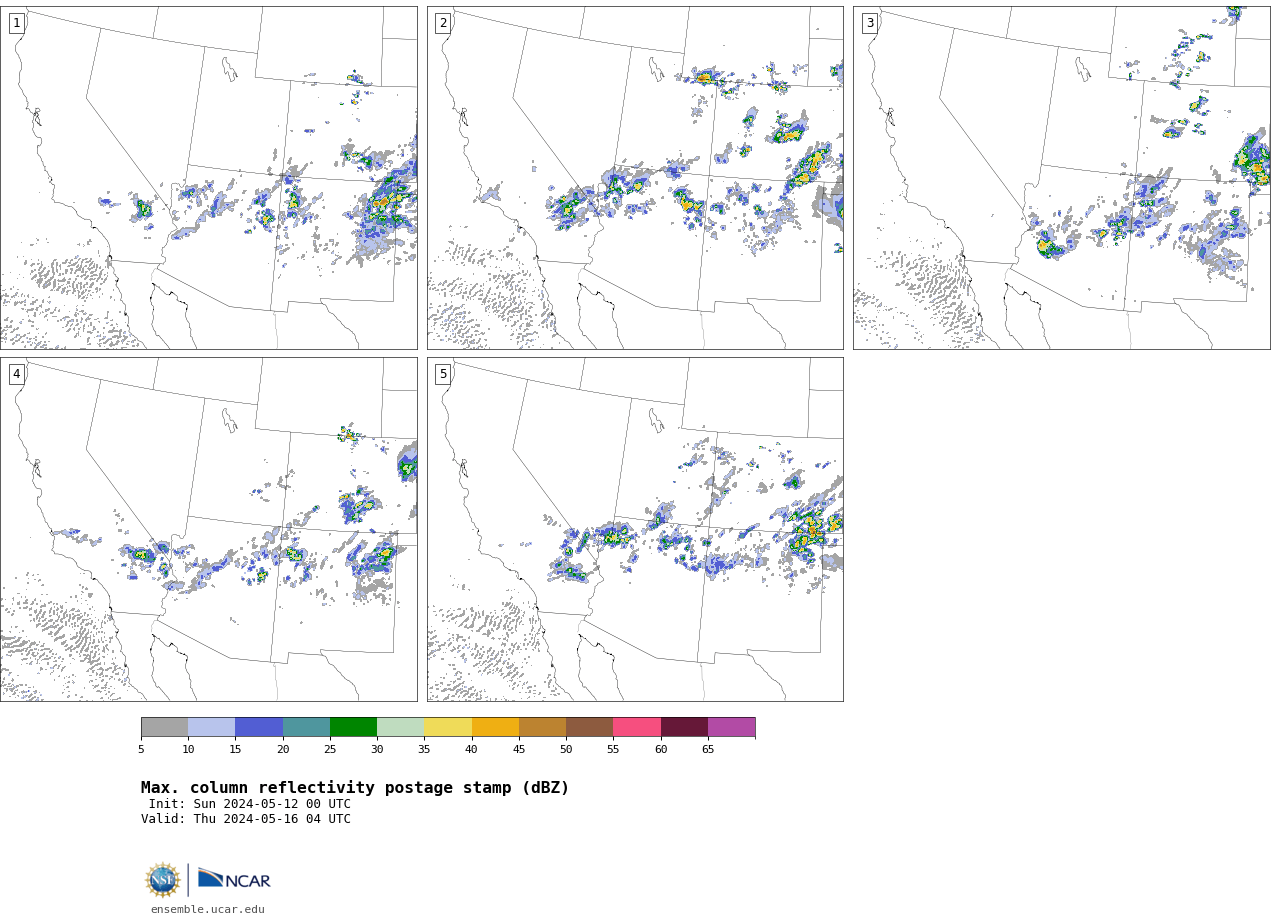Click the colorbar tick label 50
This screenshot has width=1280, height=920.
click(x=566, y=749)
